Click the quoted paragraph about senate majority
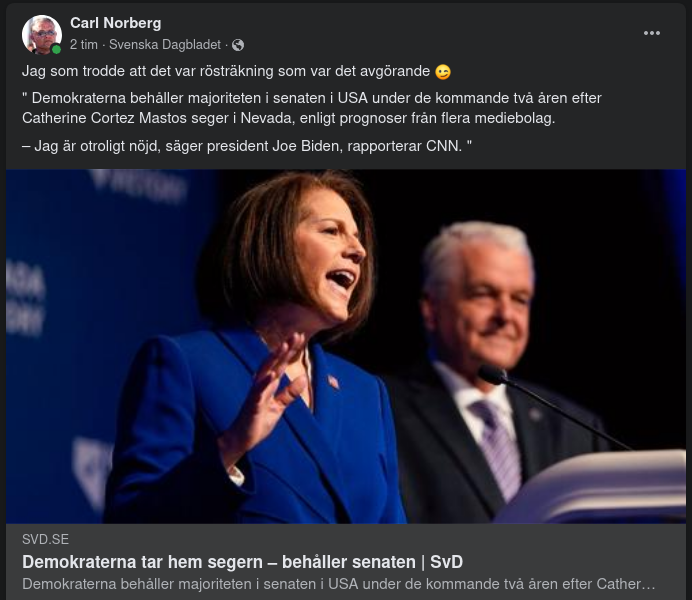The width and height of the screenshot is (692, 600). tap(312, 108)
